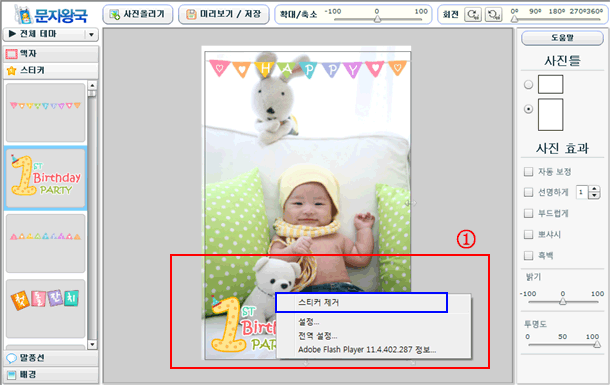Enable the 흑백 checkbox

click(x=528, y=256)
